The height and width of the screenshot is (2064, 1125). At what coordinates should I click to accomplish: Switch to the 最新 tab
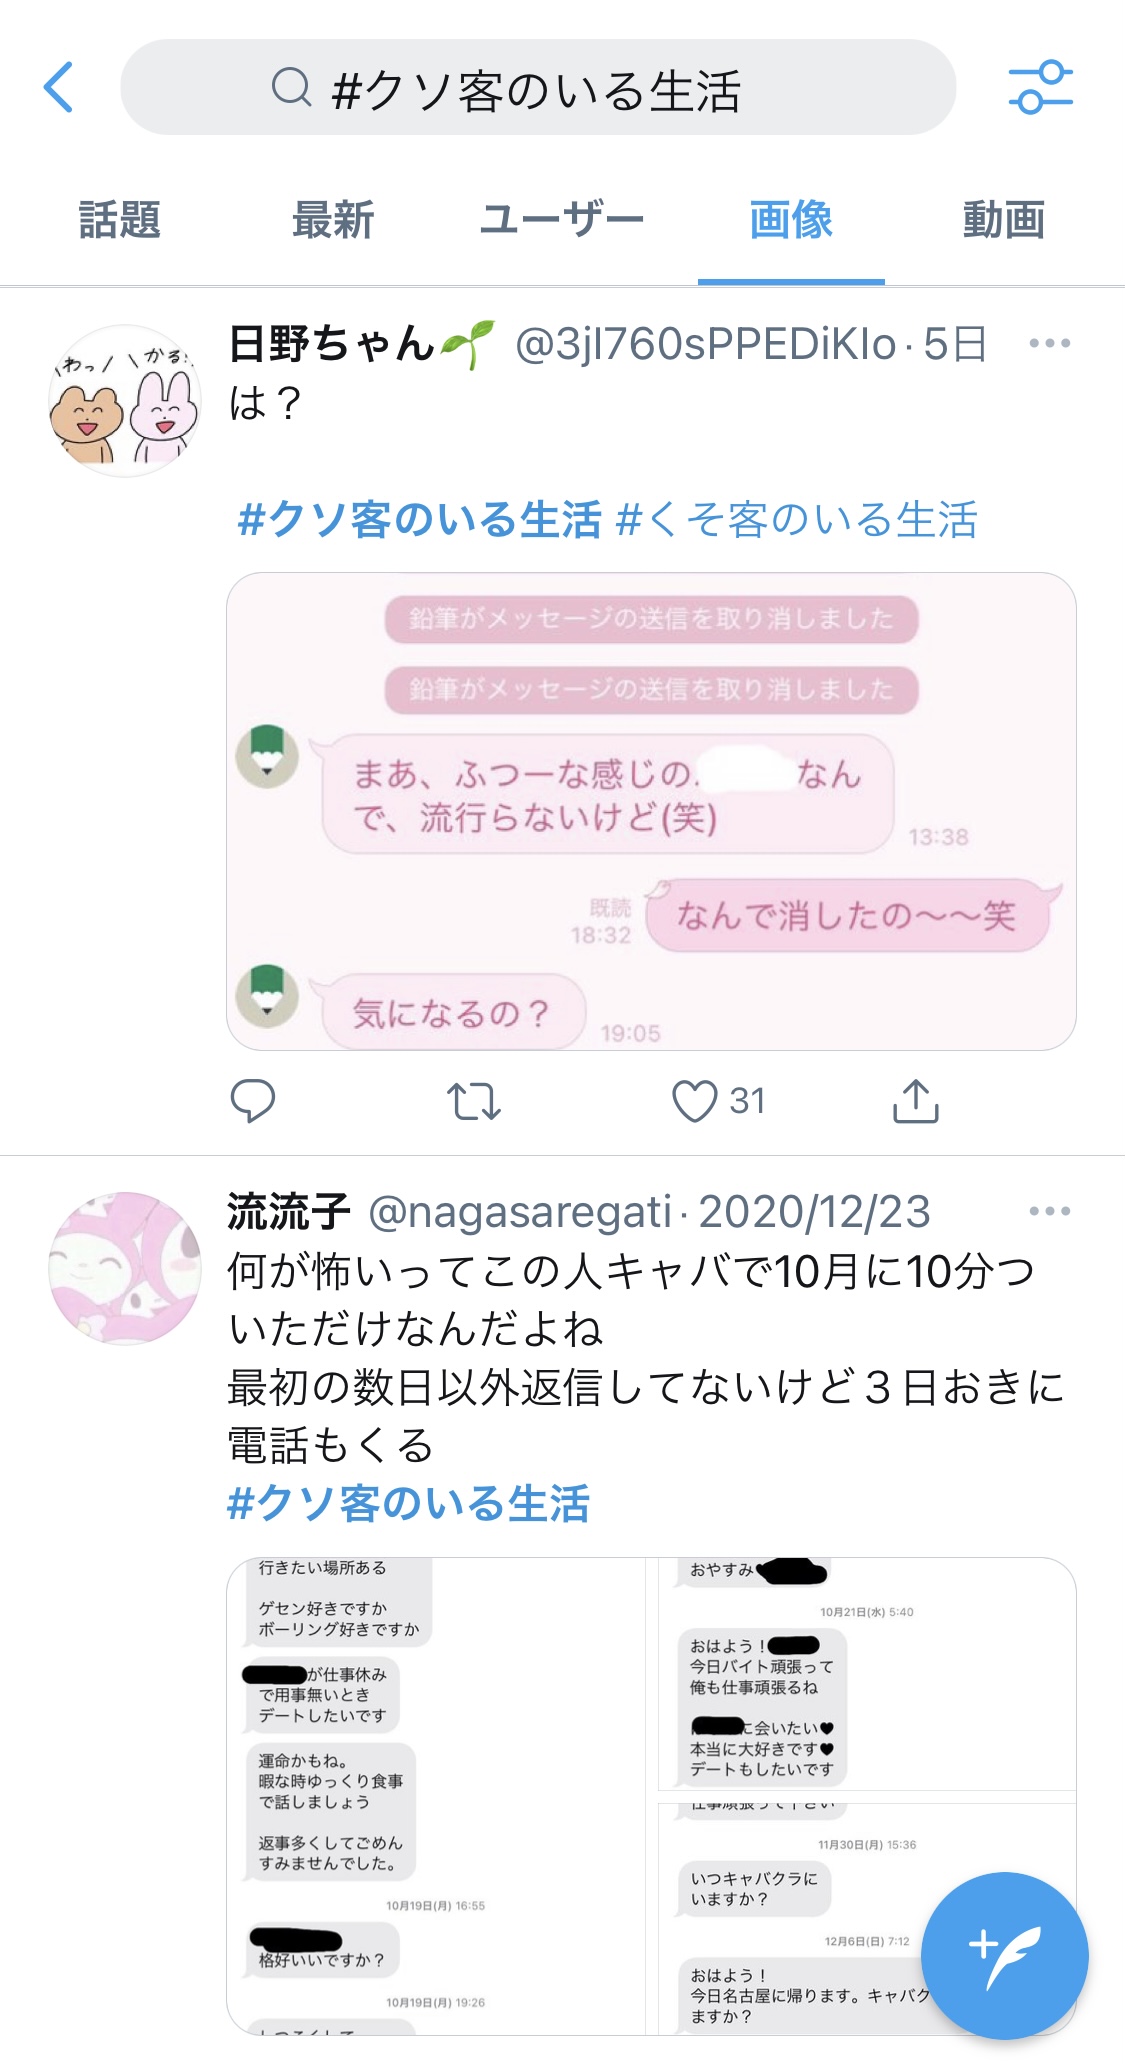333,220
